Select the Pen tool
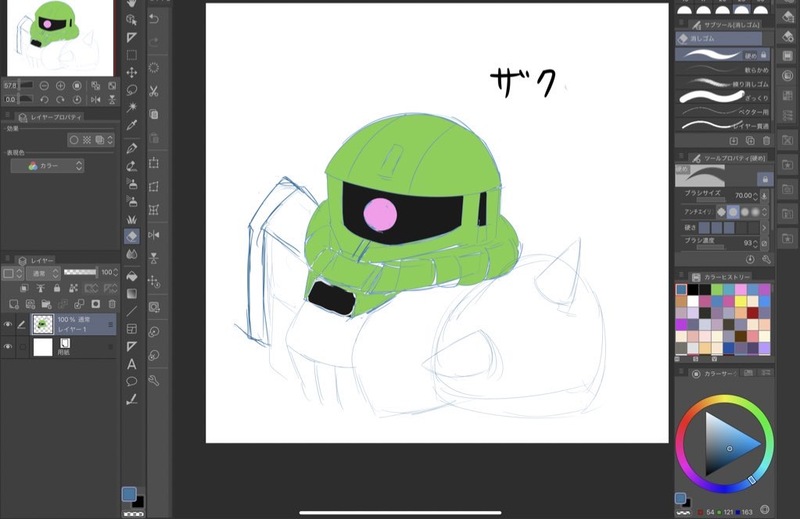Viewport: 800px width, 519px height. click(x=132, y=149)
